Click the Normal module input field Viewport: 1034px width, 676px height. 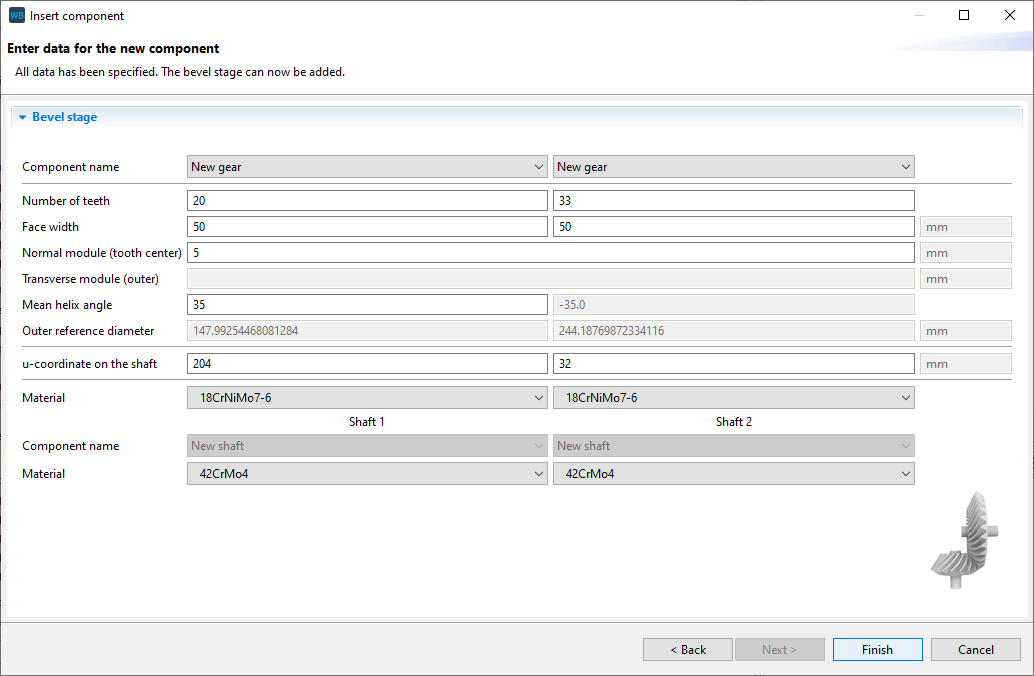(x=550, y=253)
